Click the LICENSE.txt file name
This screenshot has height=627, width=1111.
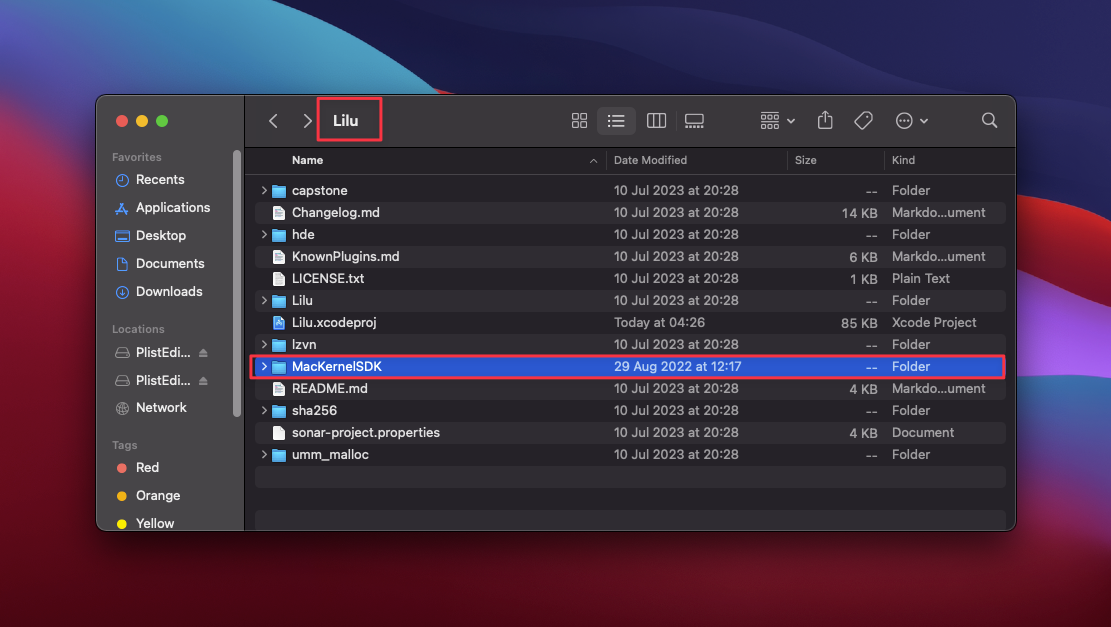[327, 278]
